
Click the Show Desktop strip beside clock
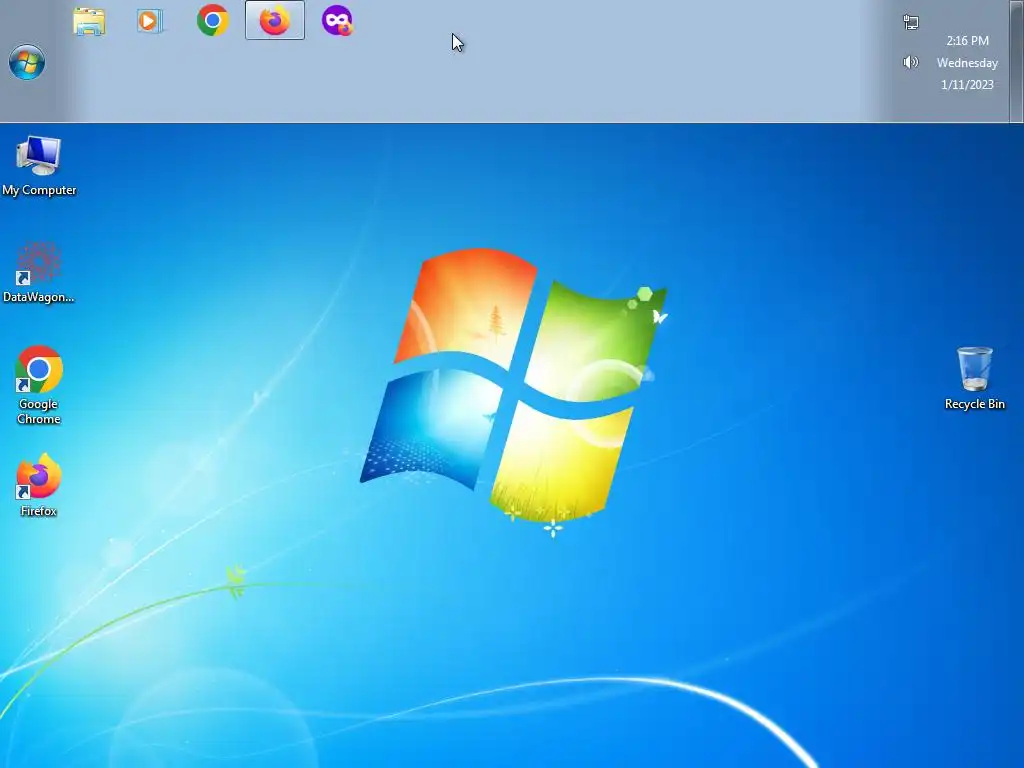click(1016, 61)
